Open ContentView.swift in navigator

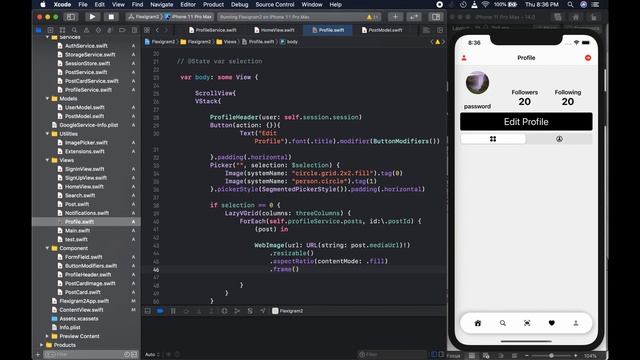tap(81, 310)
